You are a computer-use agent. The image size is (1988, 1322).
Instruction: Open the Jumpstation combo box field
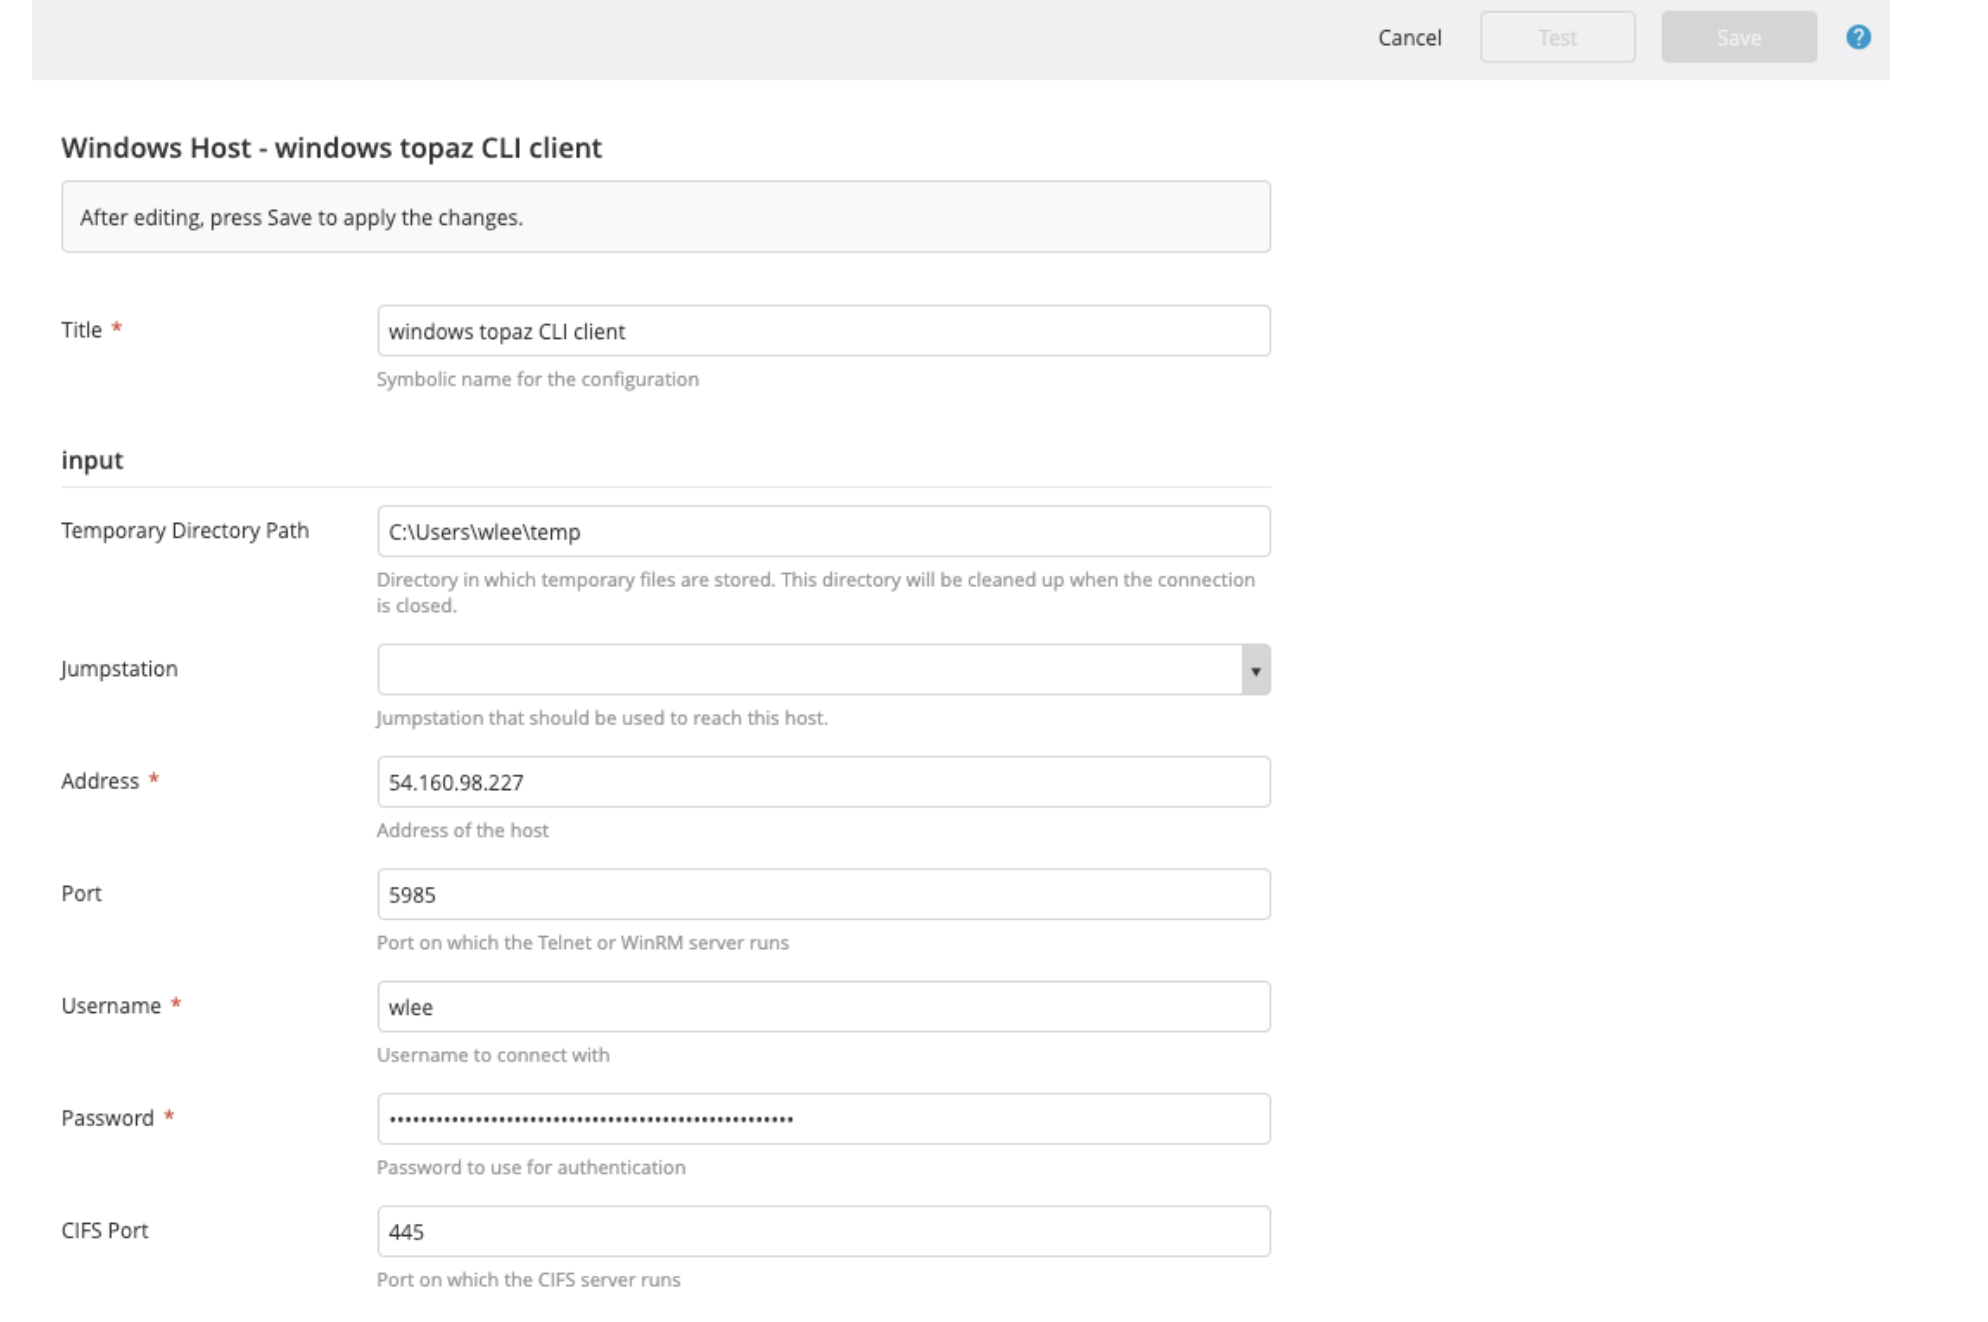point(823,670)
